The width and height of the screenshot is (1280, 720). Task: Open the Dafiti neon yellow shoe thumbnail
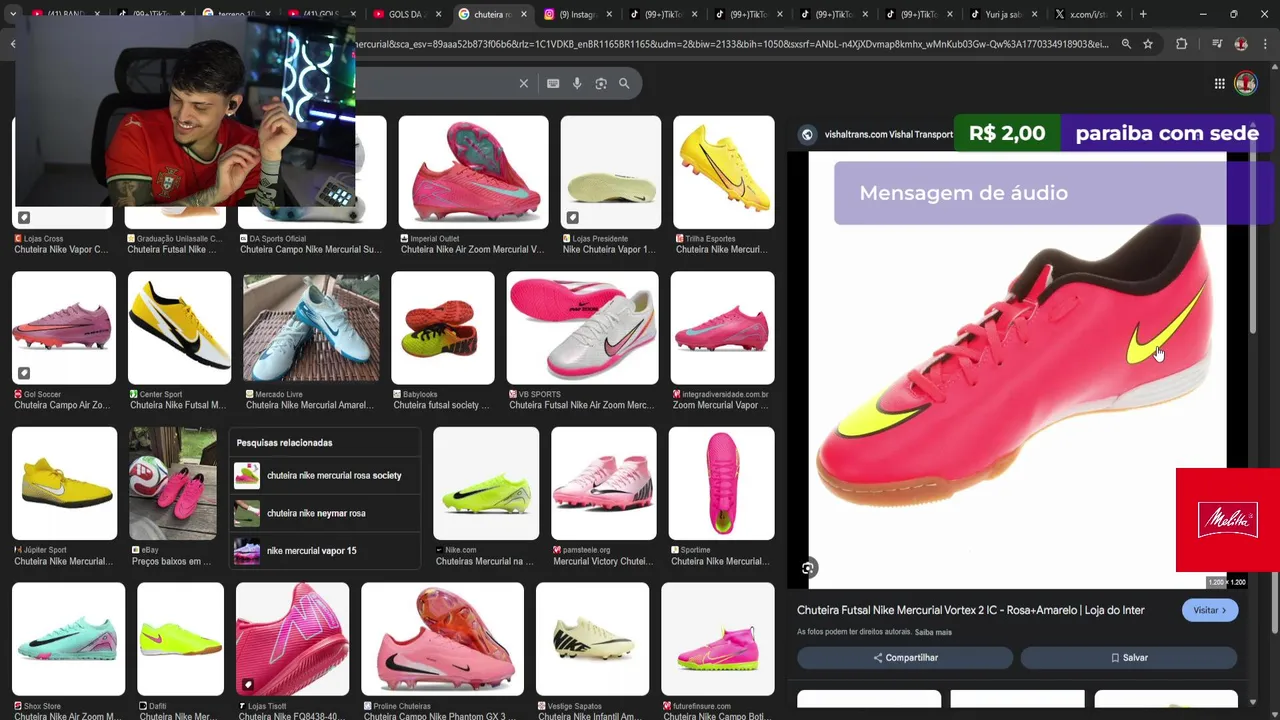[x=180, y=640]
